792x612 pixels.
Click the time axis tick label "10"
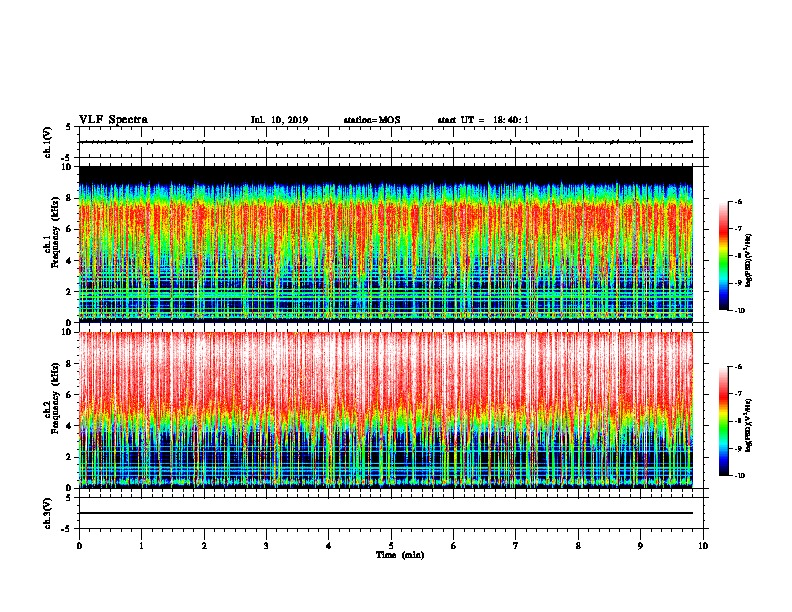pos(703,546)
